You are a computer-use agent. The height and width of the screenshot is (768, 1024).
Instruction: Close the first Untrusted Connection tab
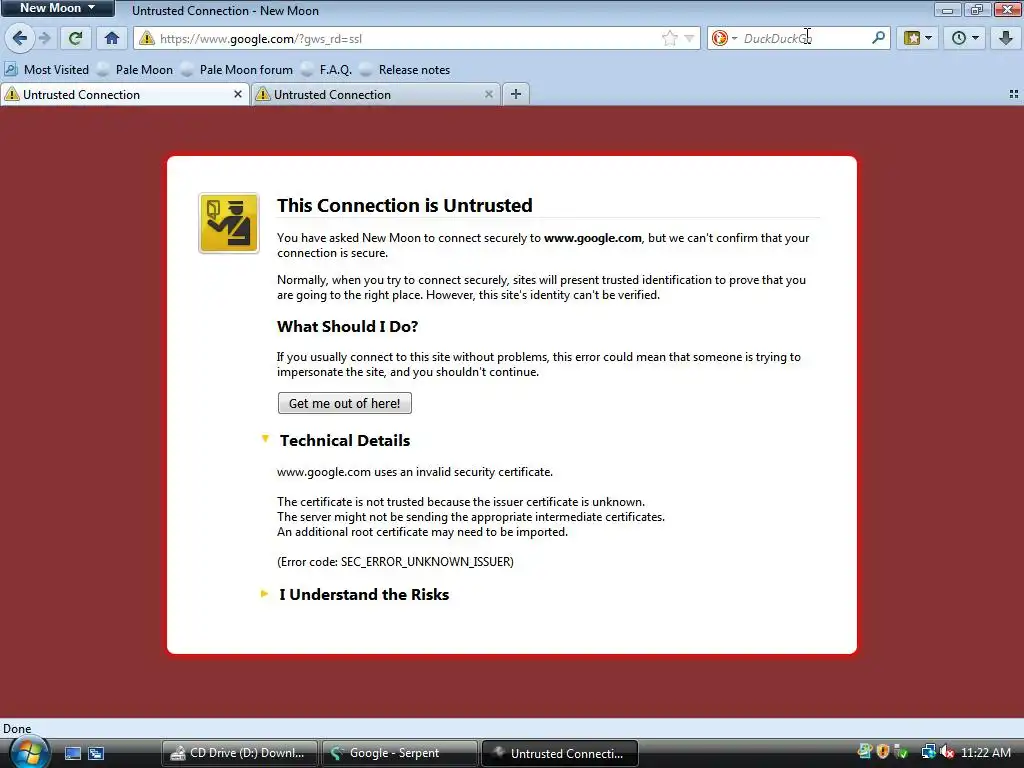[x=238, y=95]
